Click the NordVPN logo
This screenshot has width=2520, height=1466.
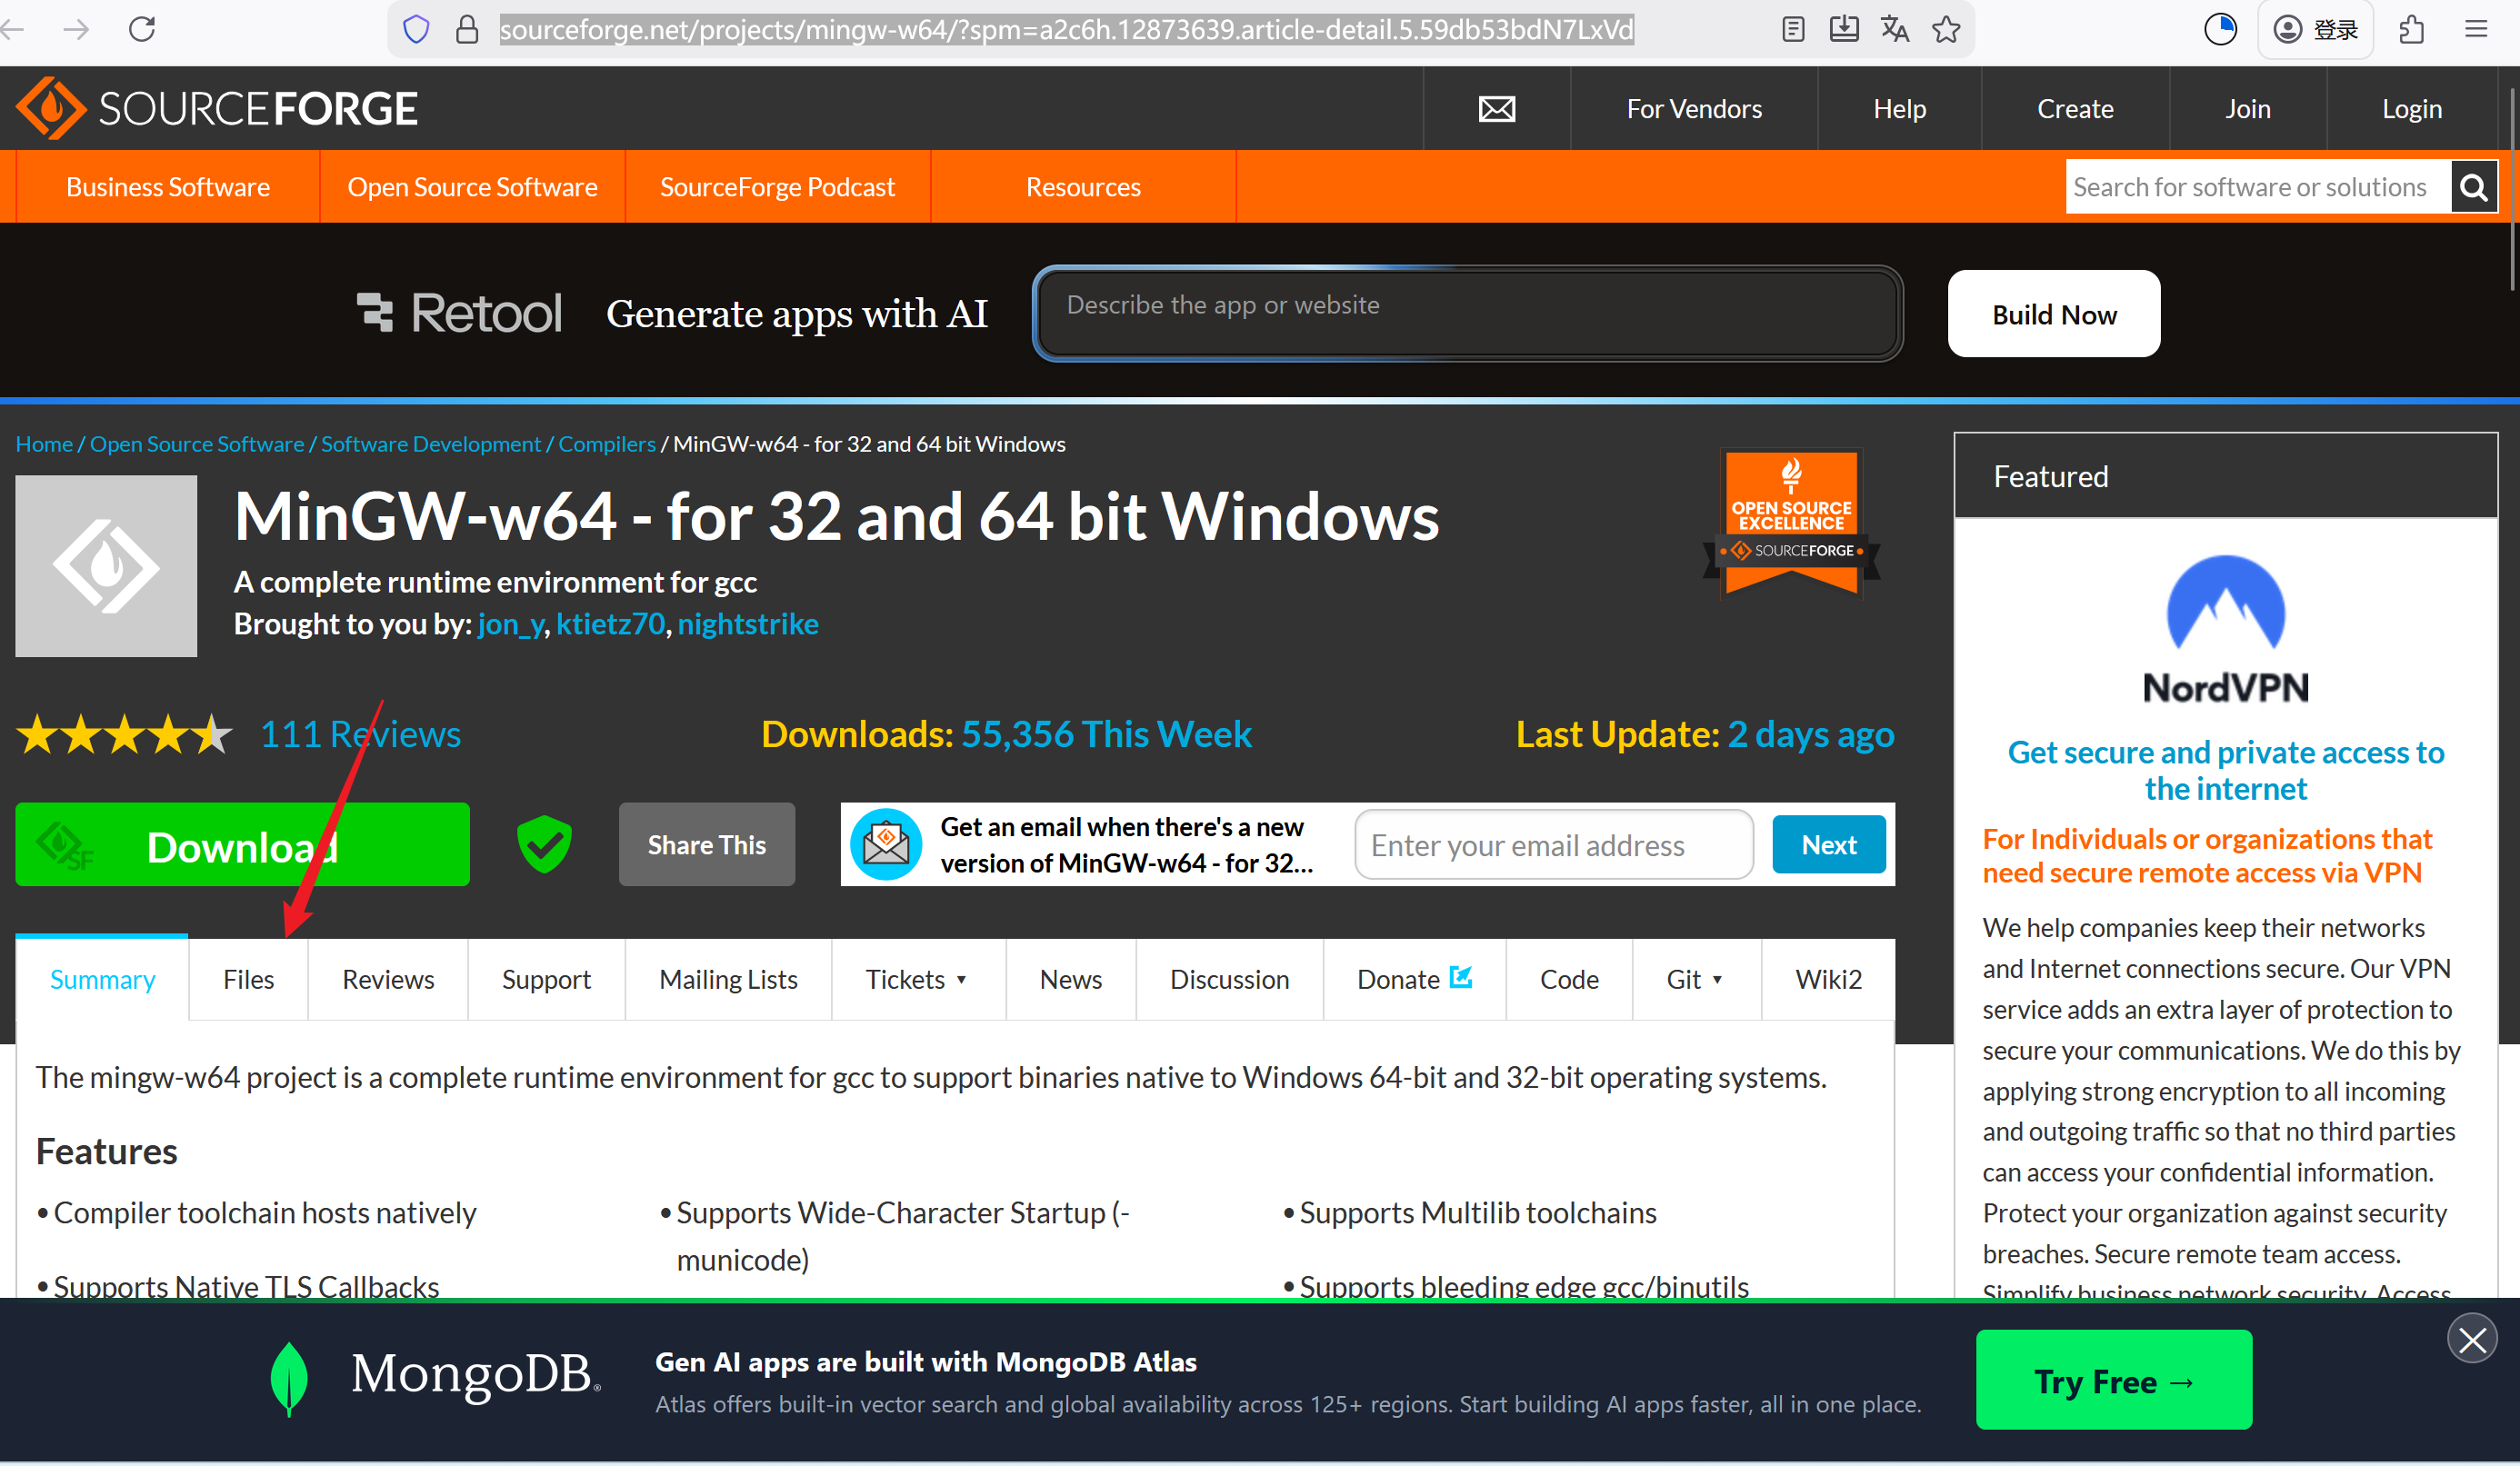2226,630
